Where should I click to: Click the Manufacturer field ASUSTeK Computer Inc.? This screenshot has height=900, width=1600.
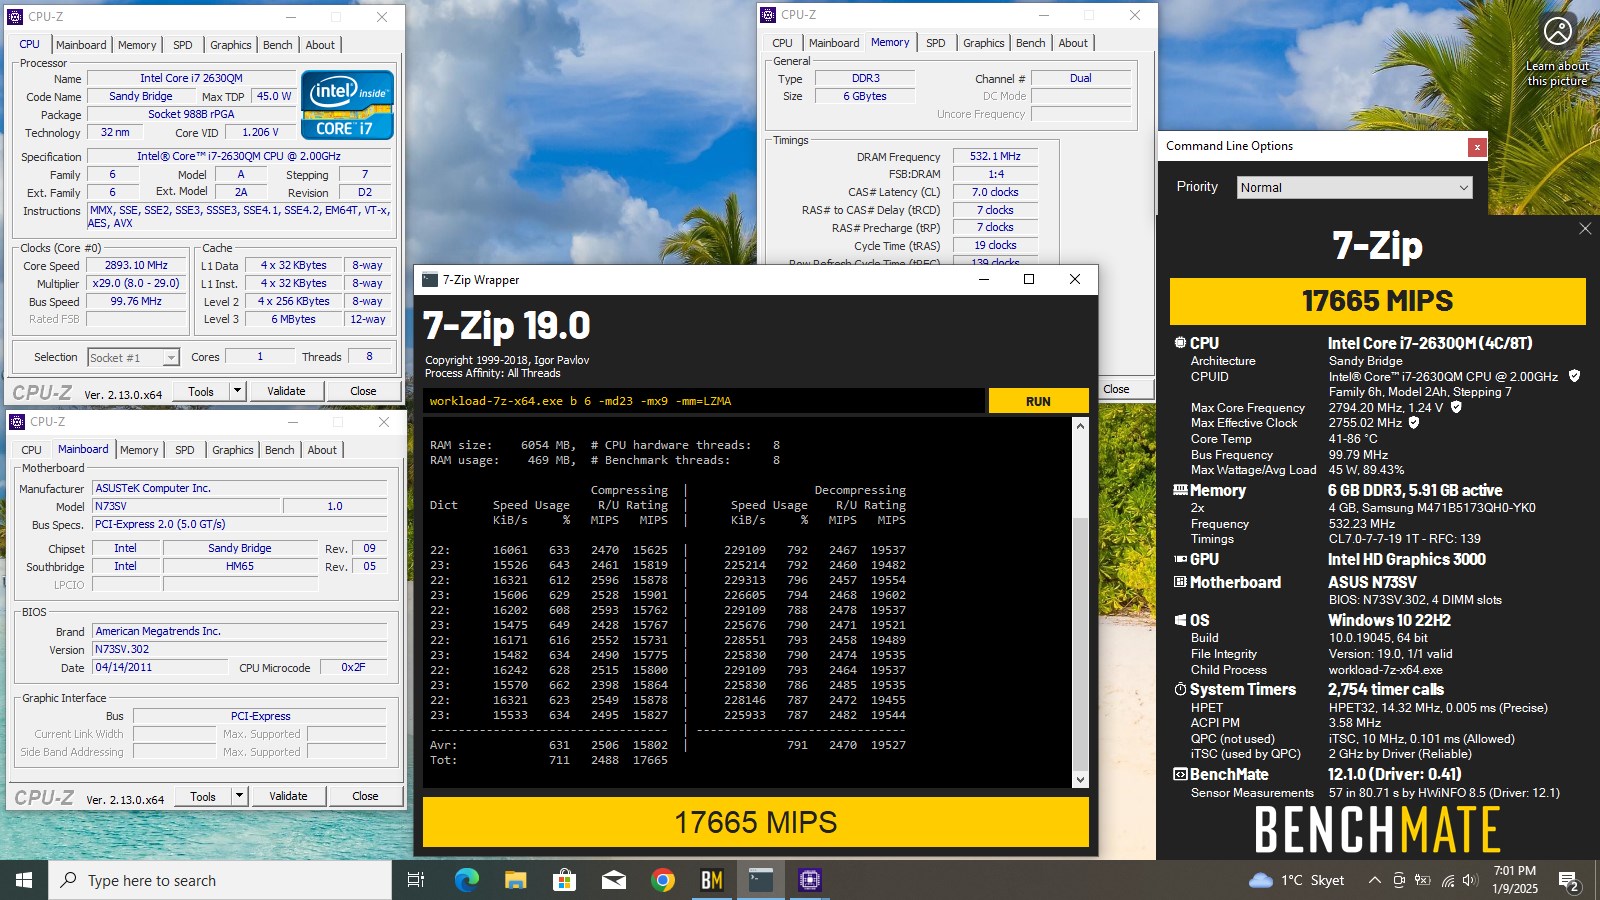click(239, 488)
